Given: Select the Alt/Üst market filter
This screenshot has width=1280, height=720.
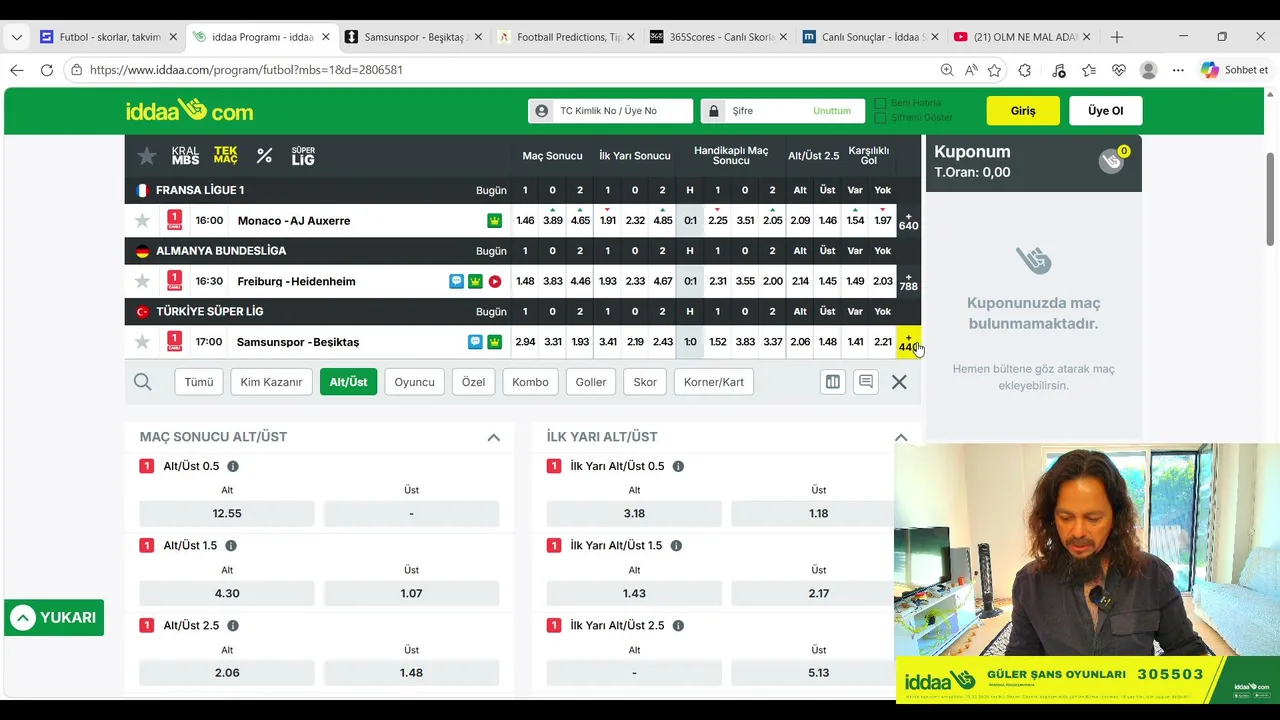Looking at the screenshot, I should 348,382.
